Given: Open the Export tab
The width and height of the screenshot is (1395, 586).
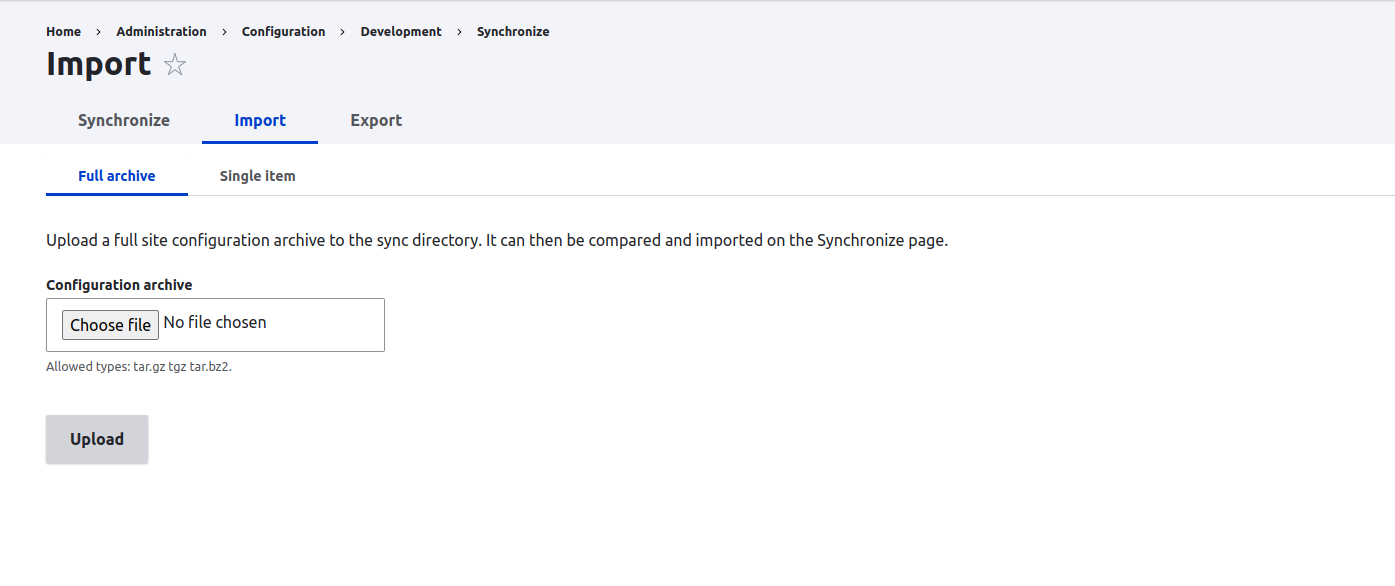Looking at the screenshot, I should coord(376,120).
